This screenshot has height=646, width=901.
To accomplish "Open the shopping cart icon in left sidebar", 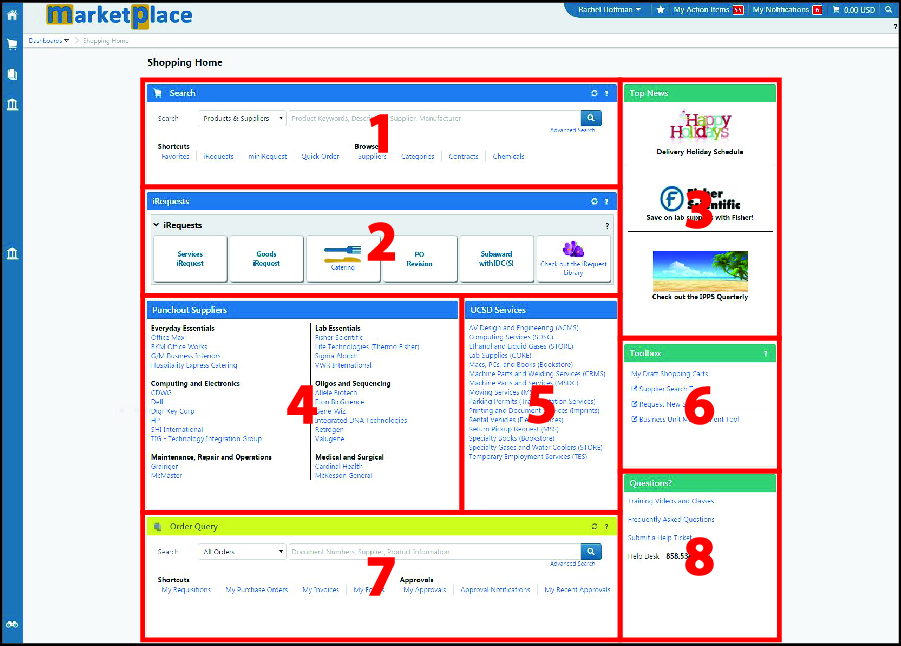I will pos(12,44).
